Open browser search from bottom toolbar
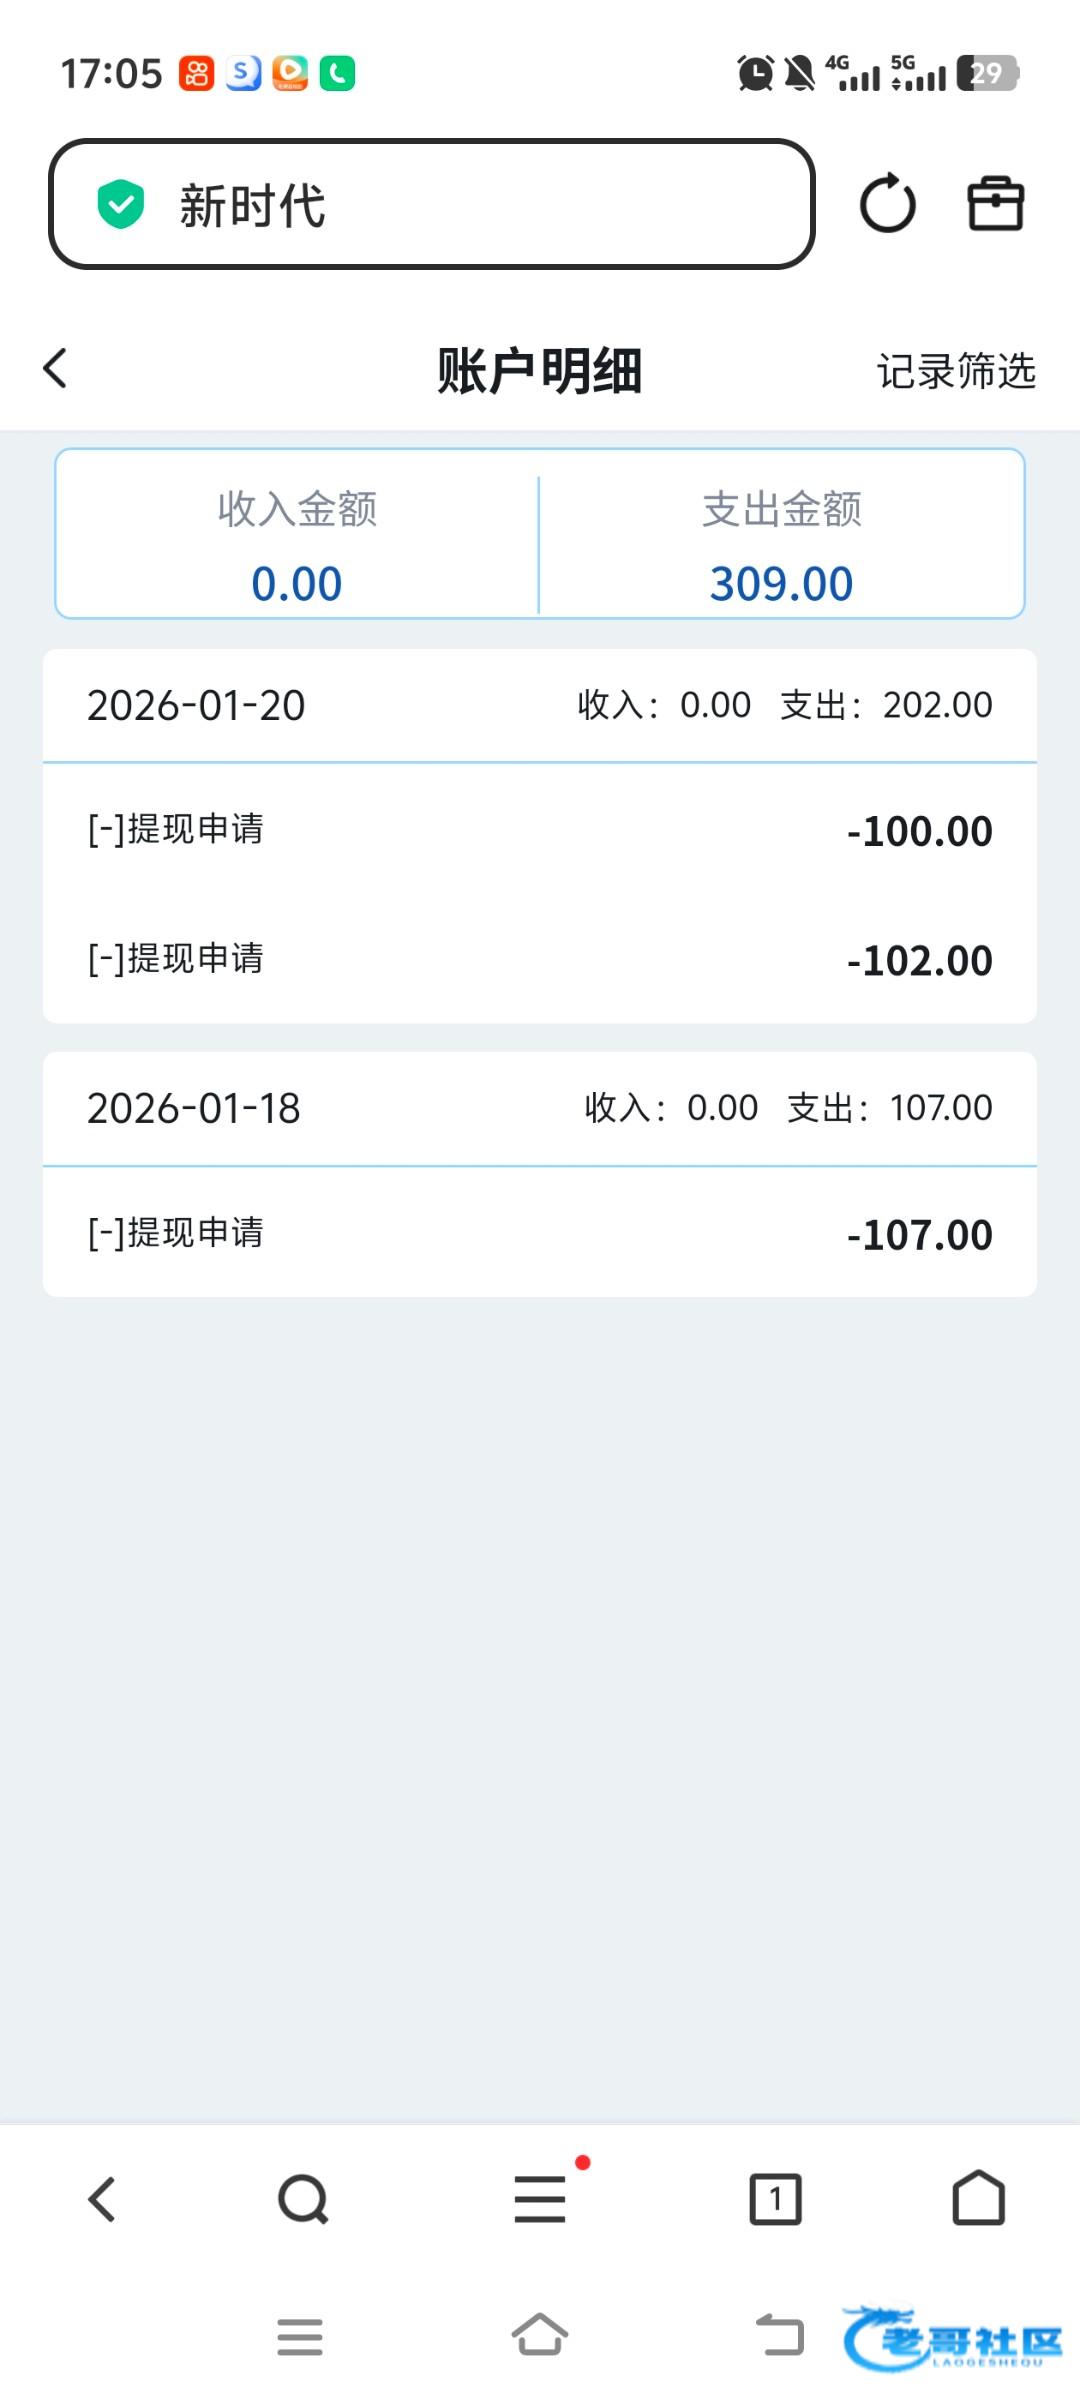The width and height of the screenshot is (1080, 2400). click(303, 2199)
